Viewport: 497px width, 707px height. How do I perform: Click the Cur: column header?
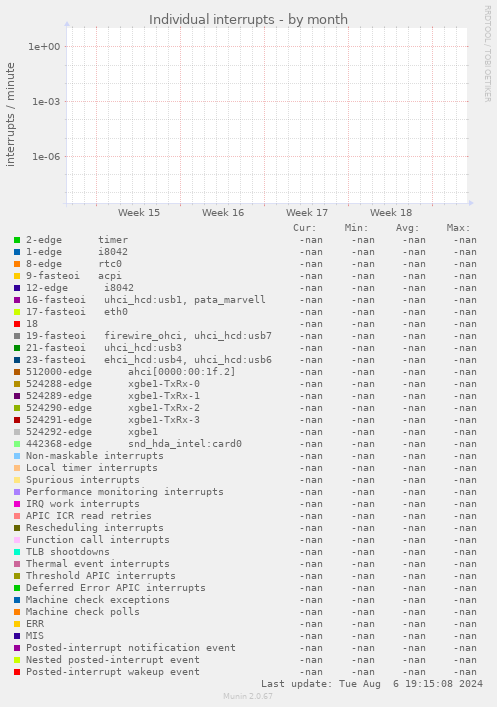pyautogui.click(x=305, y=228)
